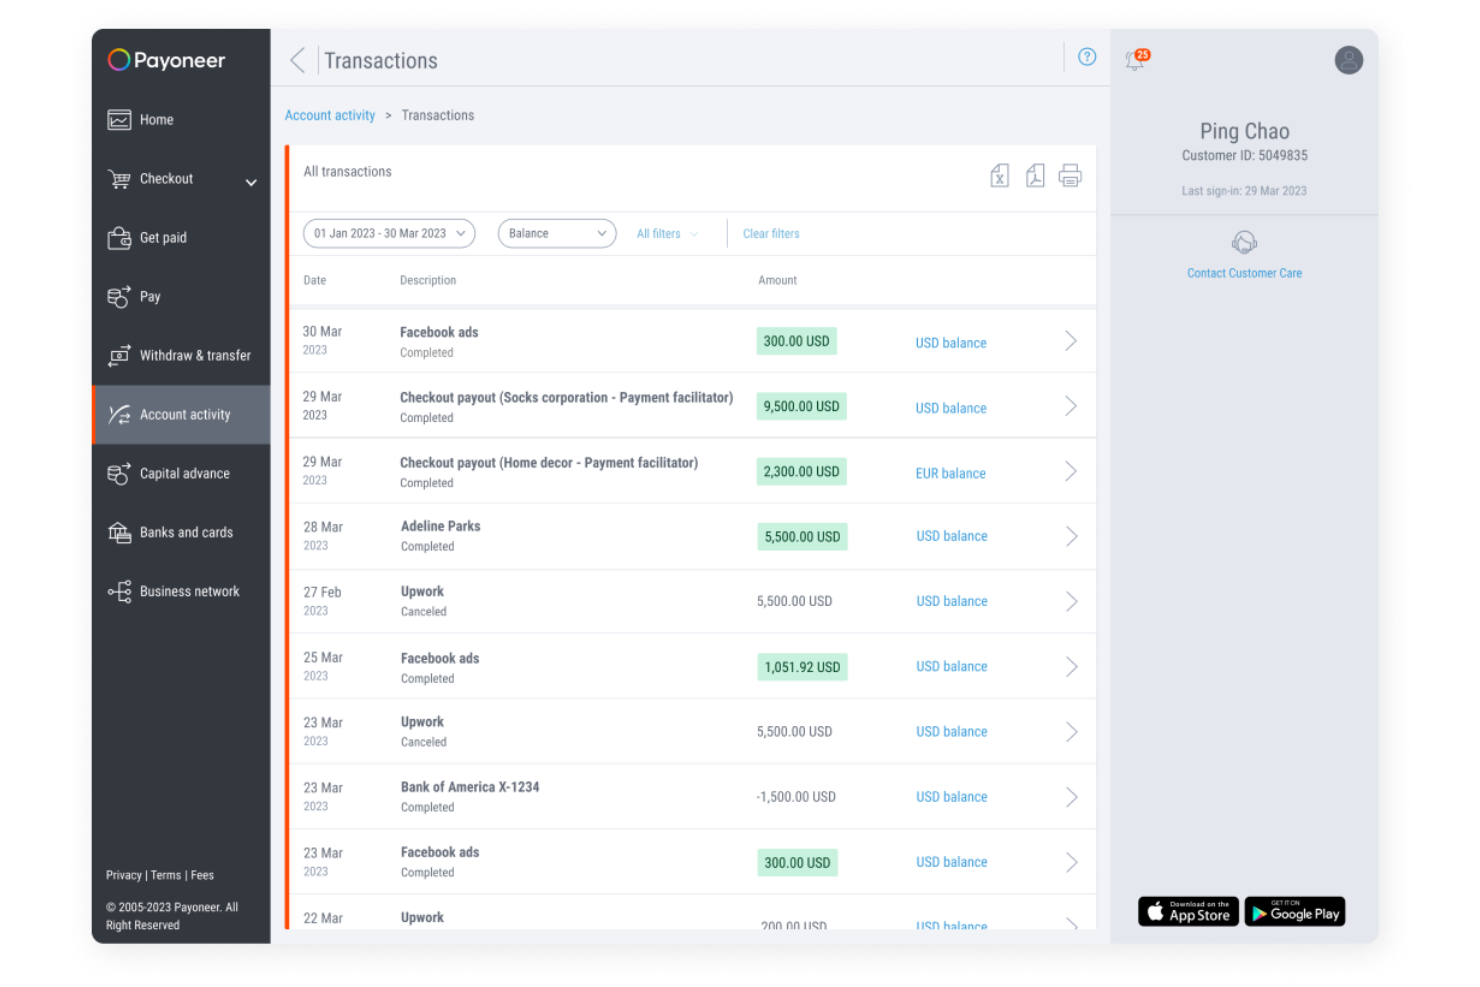Open the notifications bell with 25 badge
Viewport: 1480px width, 987px height.
pos(1137,59)
